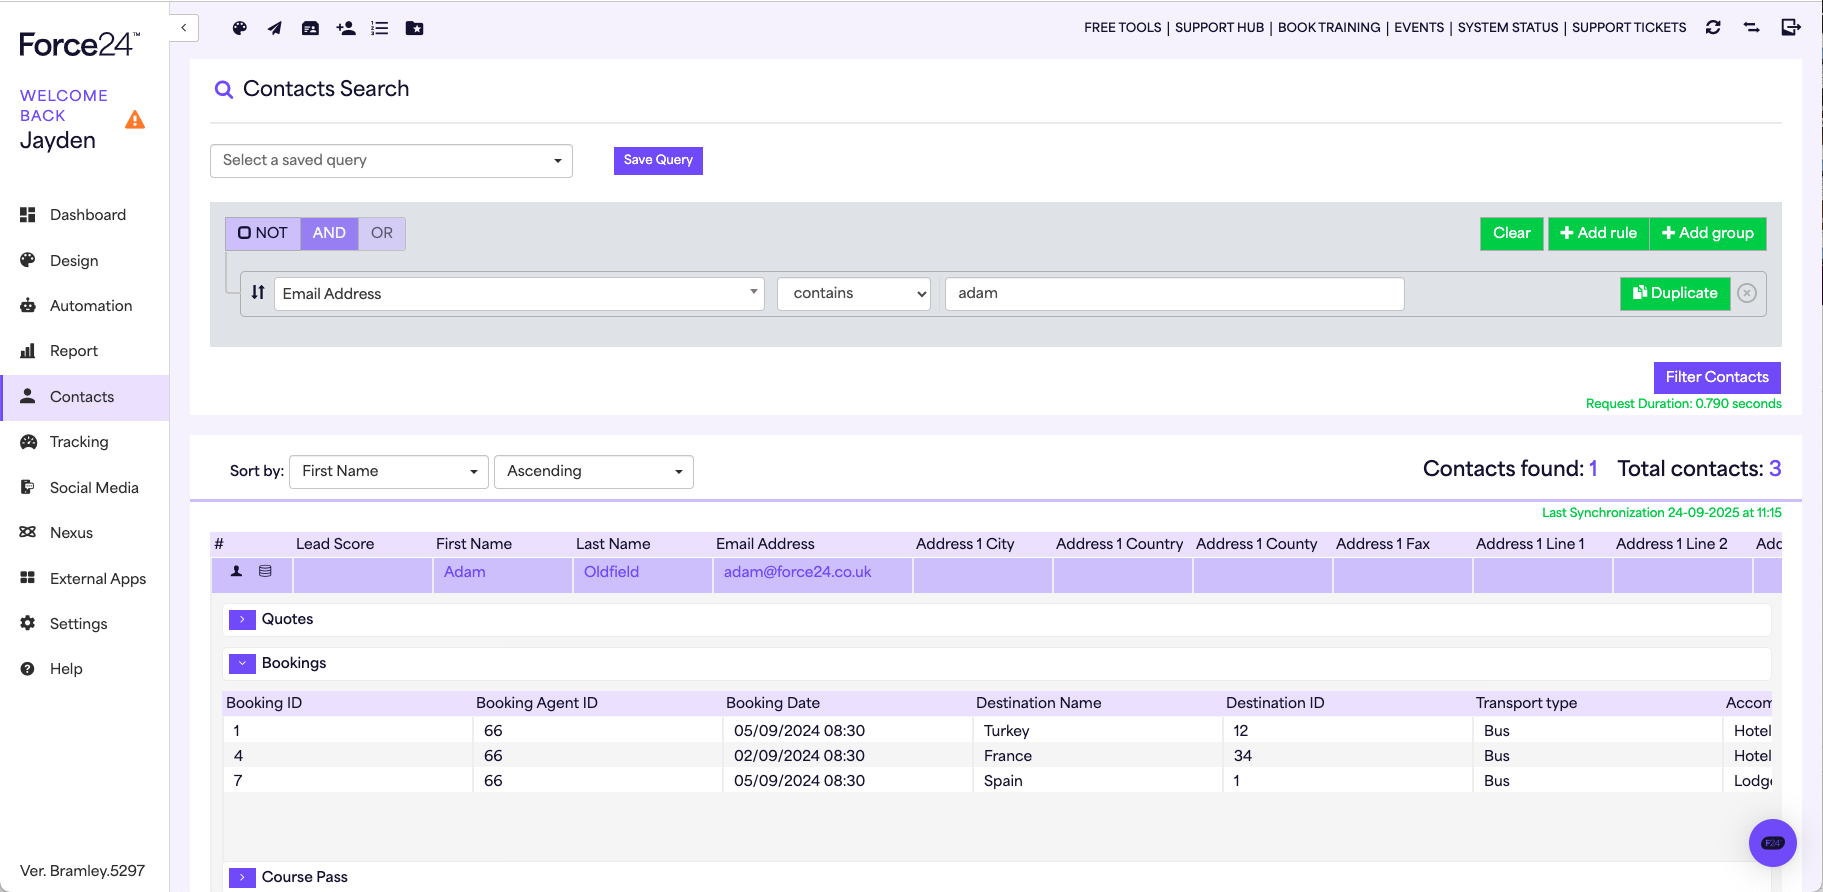The width and height of the screenshot is (1823, 892).
Task: Click the list details icon in Adam's row
Action: pos(265,571)
